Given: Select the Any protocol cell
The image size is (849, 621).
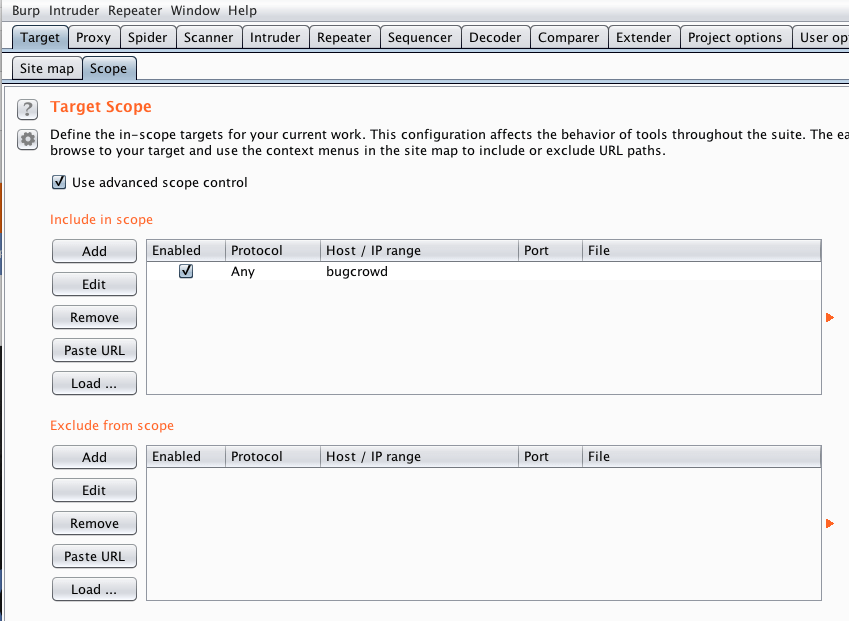Looking at the screenshot, I should tap(273, 271).
